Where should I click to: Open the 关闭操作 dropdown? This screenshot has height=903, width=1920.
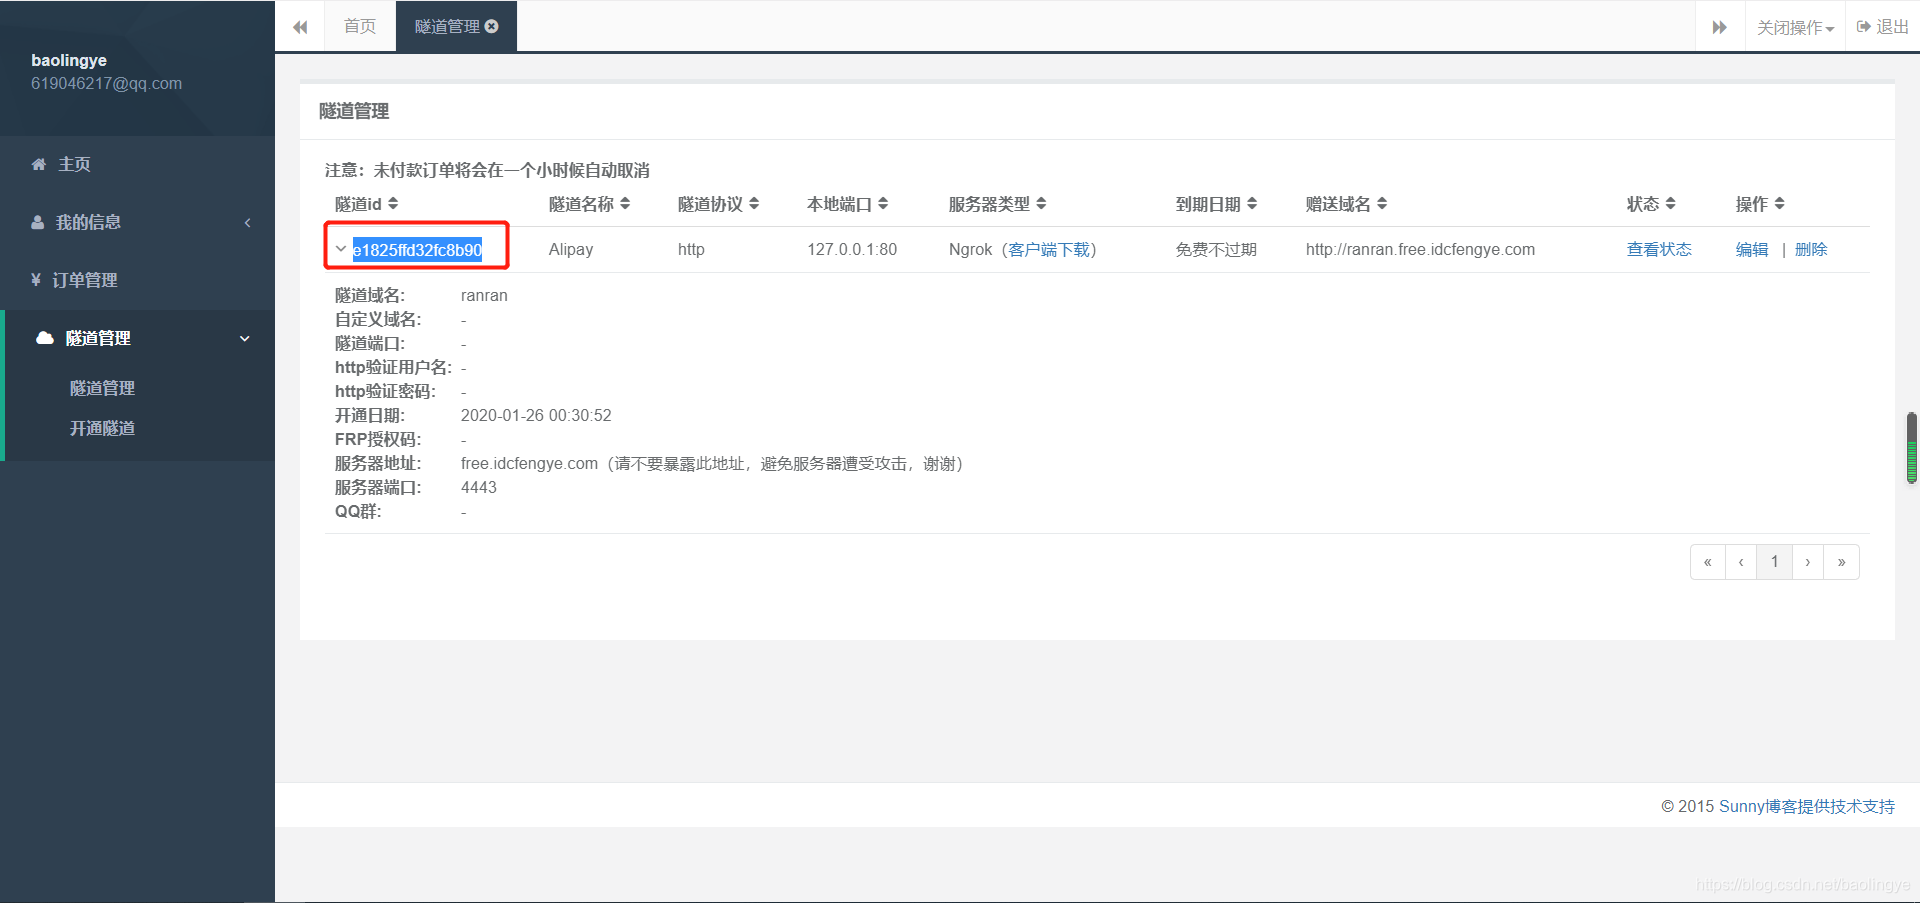coord(1794,26)
